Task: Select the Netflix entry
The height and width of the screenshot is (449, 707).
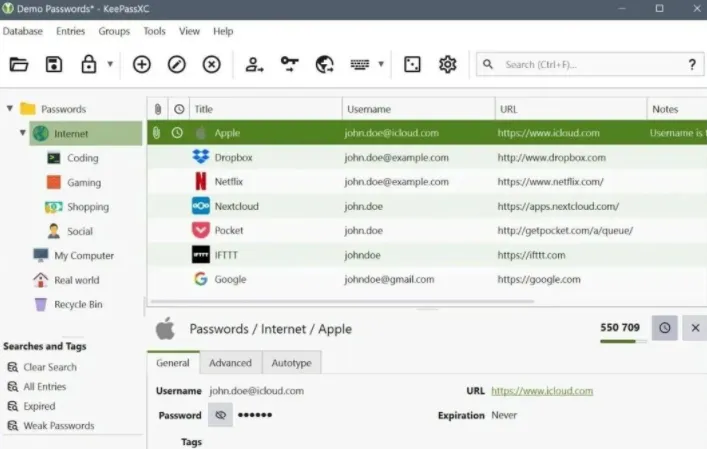Action: coord(427,182)
